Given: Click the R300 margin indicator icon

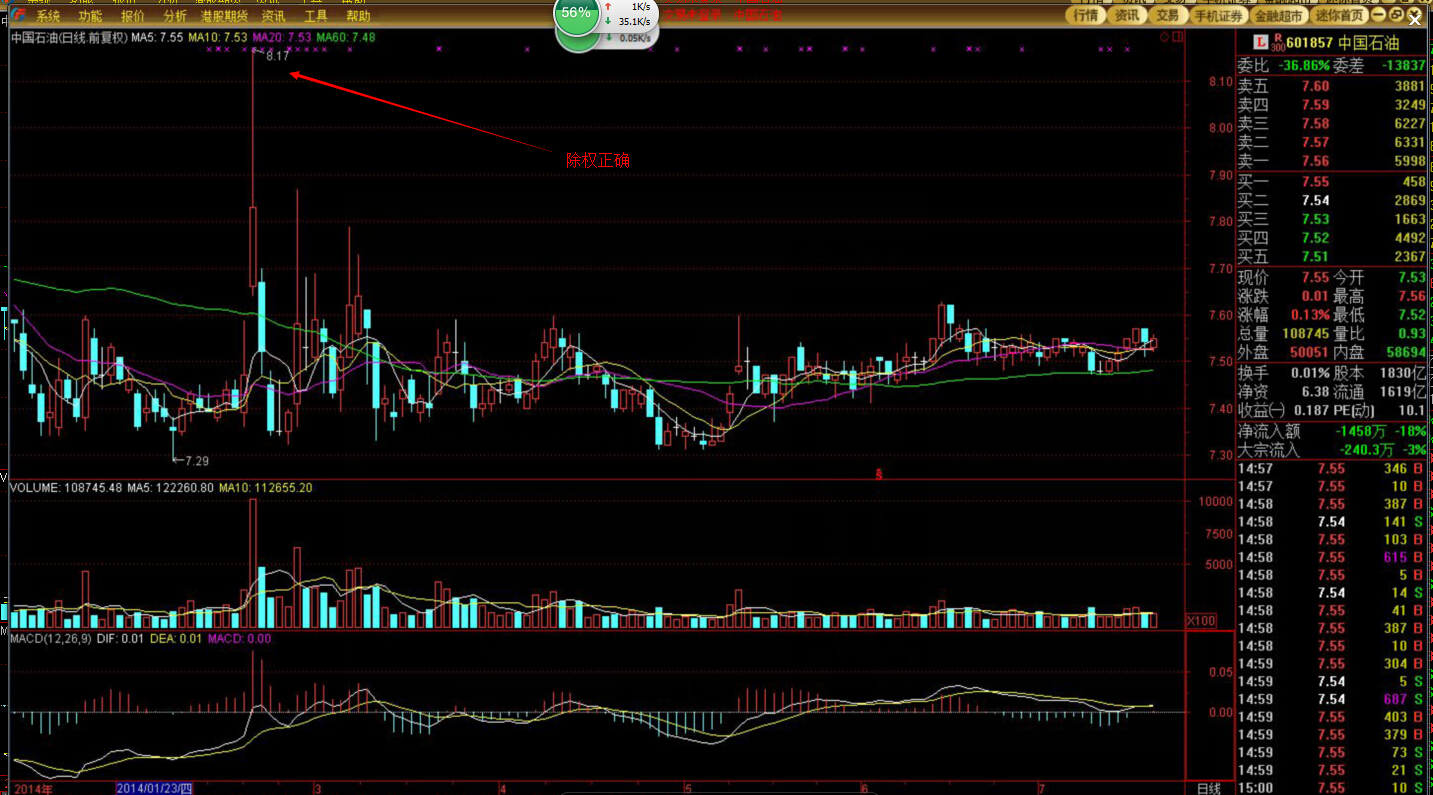Looking at the screenshot, I should 1276,42.
